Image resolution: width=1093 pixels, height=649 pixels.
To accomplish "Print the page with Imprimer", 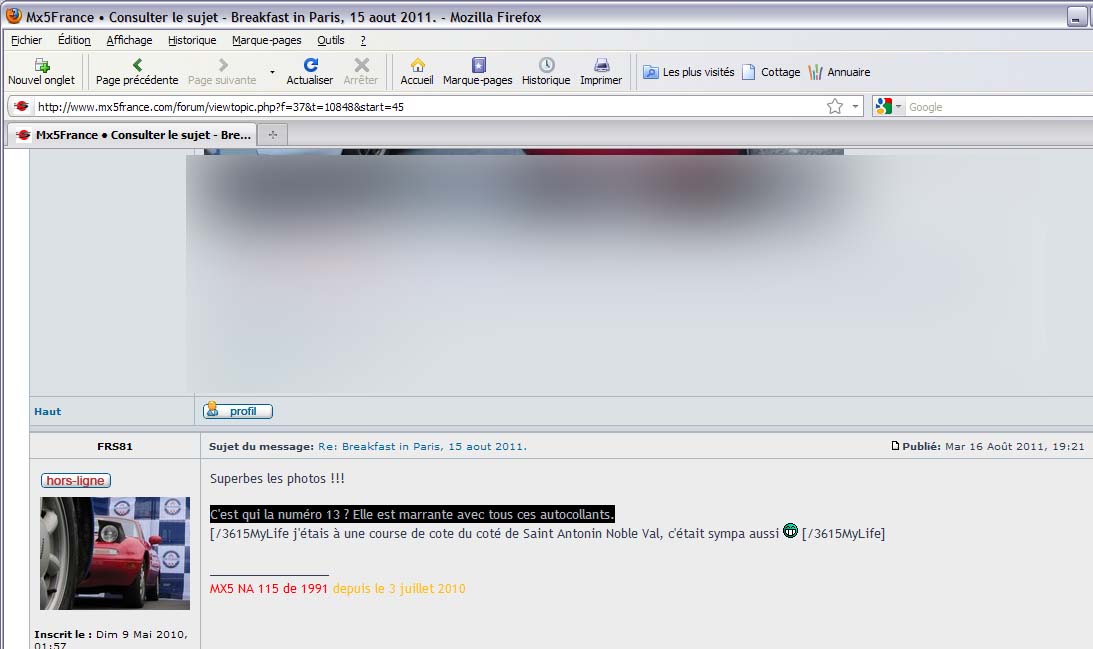I will point(601,72).
